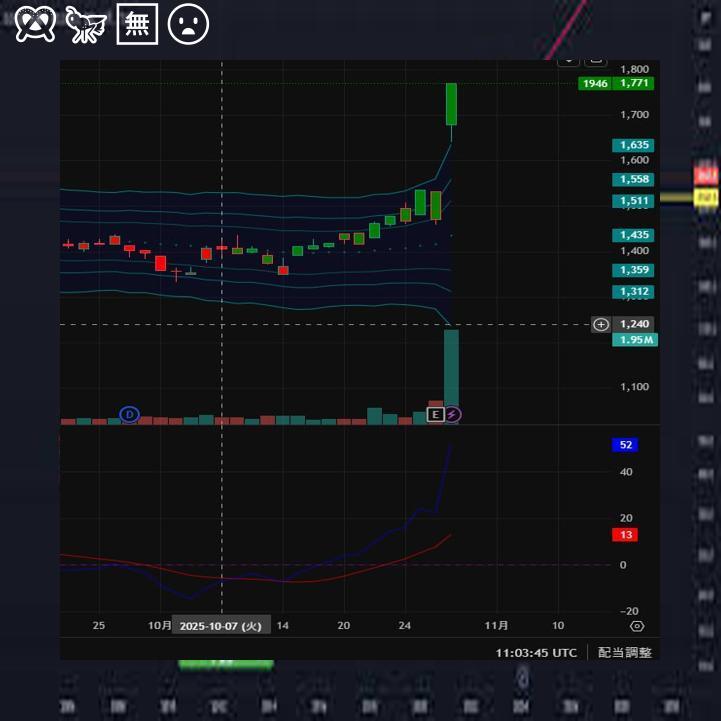Screen dimensions: 721x721
Task: Click the purple lightning bolt event marker
Action: point(452,414)
